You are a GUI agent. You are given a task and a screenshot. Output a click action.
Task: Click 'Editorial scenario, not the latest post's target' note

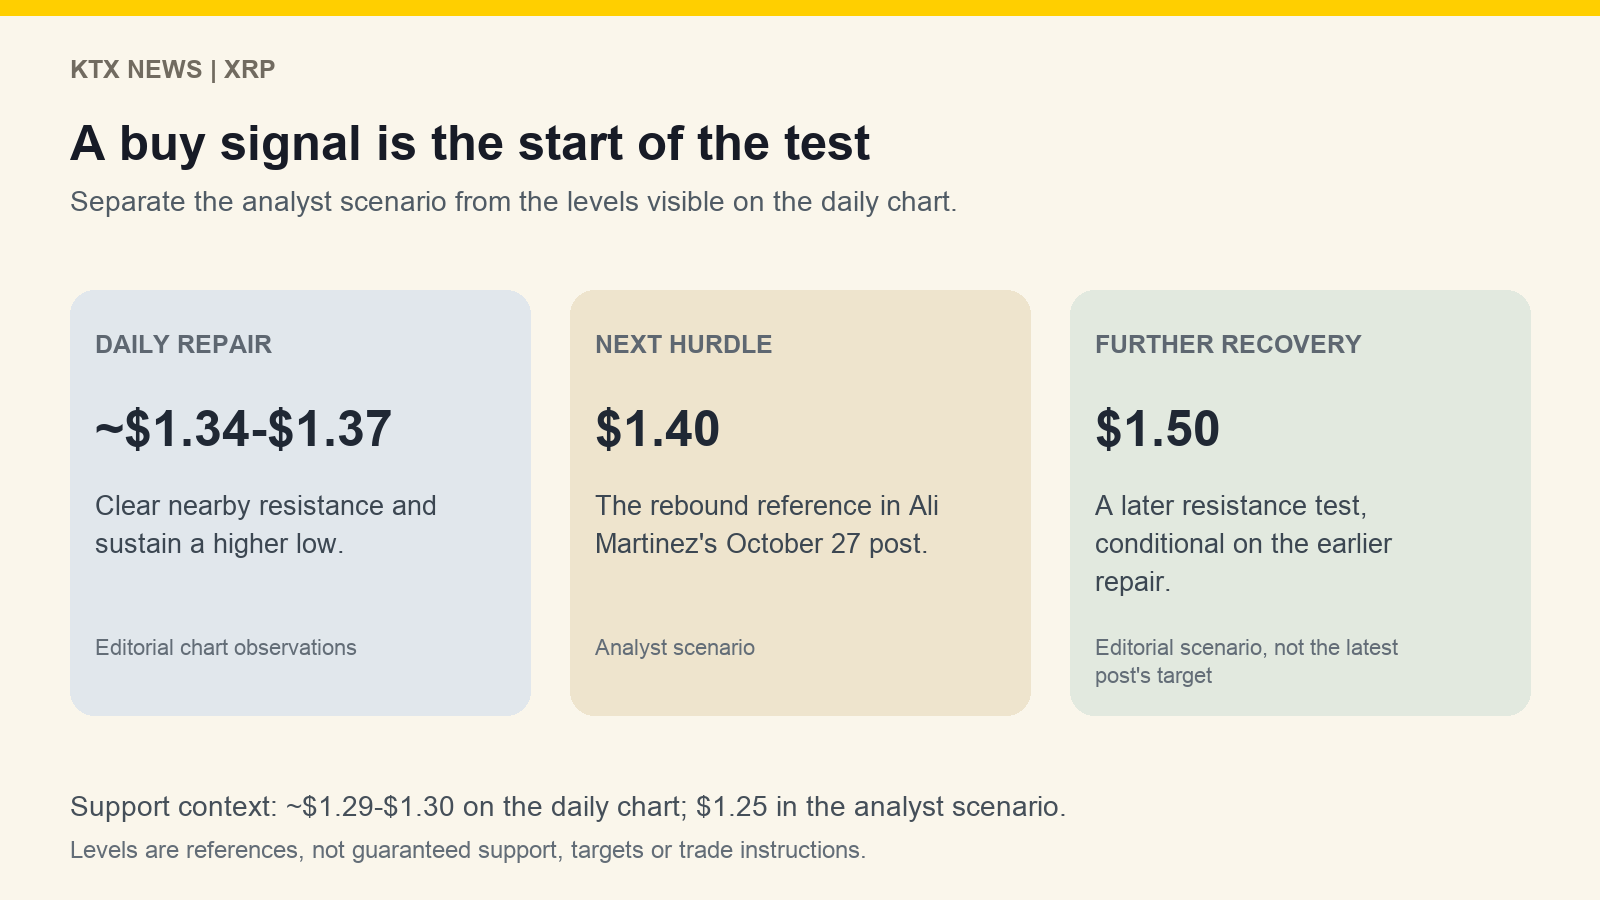click(1246, 662)
